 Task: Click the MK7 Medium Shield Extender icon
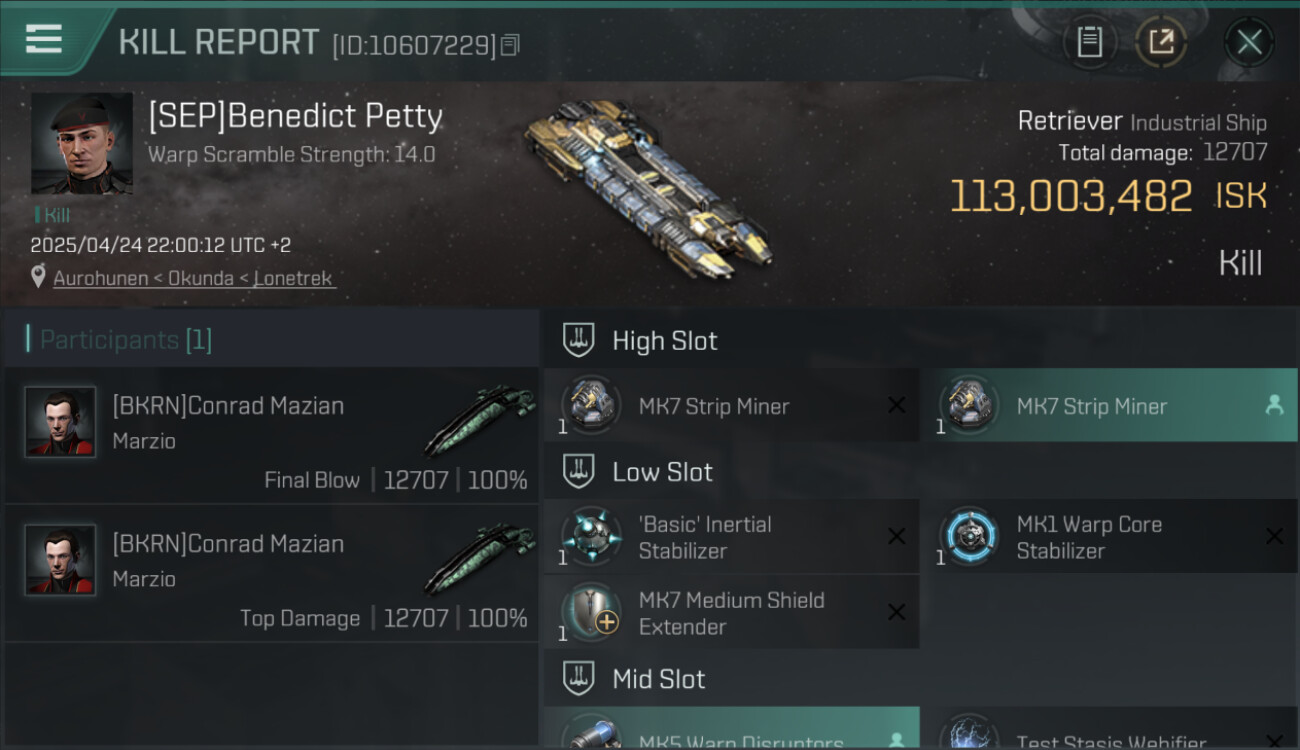591,612
